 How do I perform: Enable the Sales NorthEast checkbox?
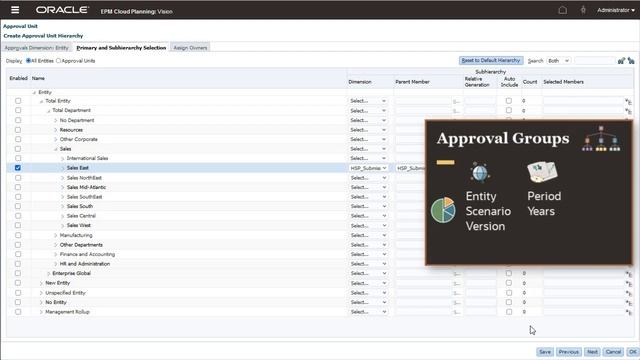[18, 178]
